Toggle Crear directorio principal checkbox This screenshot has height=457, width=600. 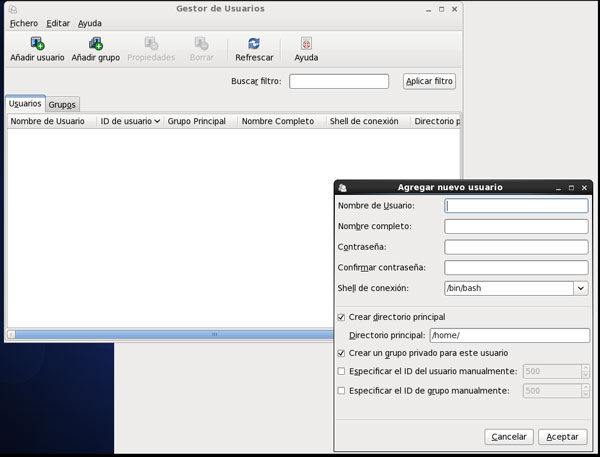(x=341, y=317)
